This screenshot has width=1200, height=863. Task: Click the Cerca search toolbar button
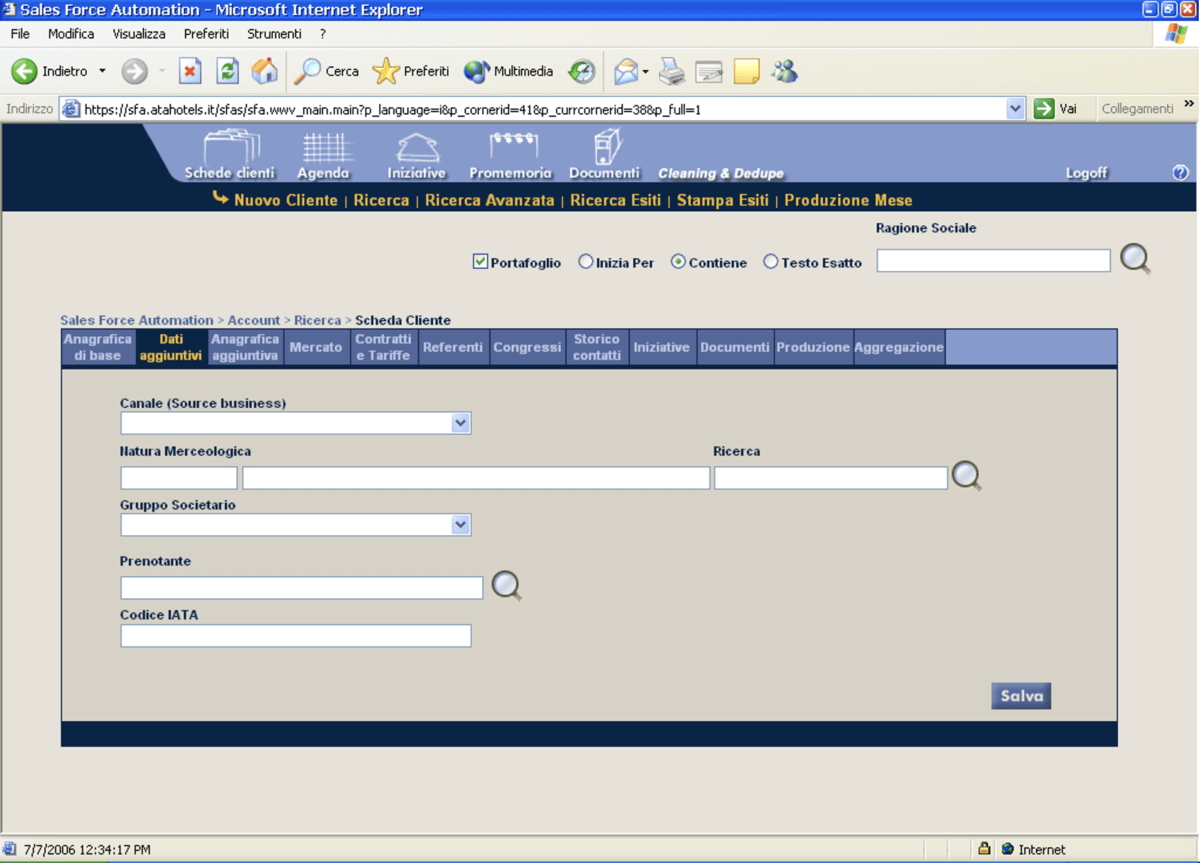(326, 71)
